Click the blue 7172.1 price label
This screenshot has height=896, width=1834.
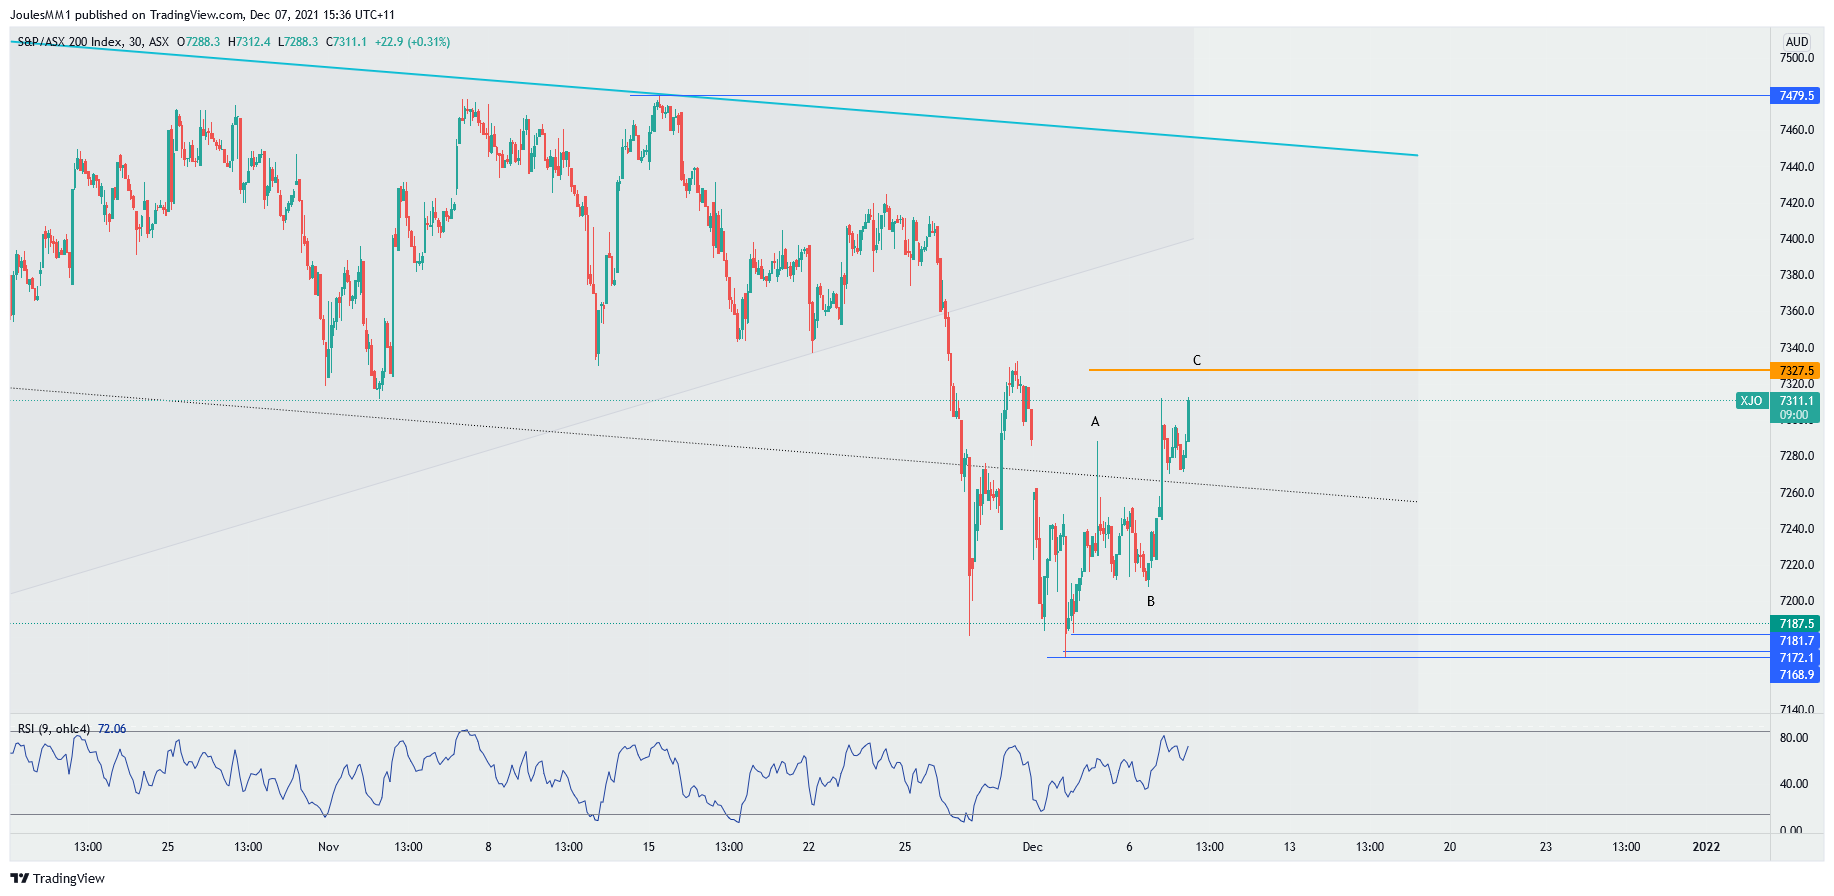click(1796, 658)
